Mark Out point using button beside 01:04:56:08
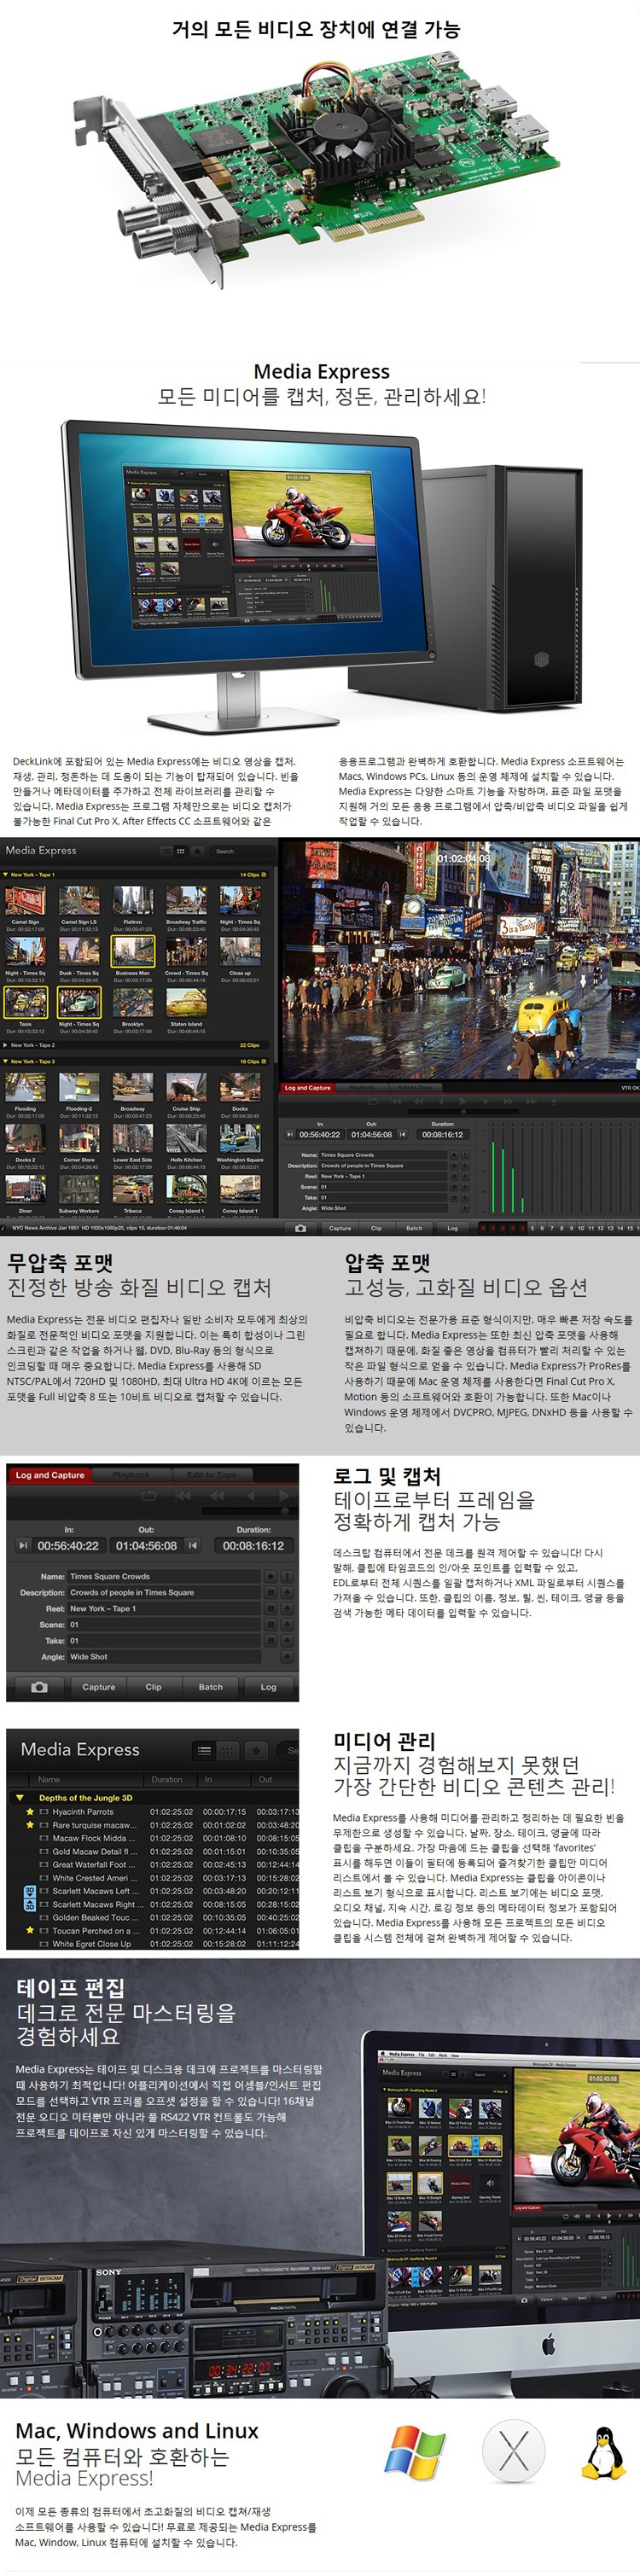This screenshot has width=640, height=2576. pos(193,1546)
